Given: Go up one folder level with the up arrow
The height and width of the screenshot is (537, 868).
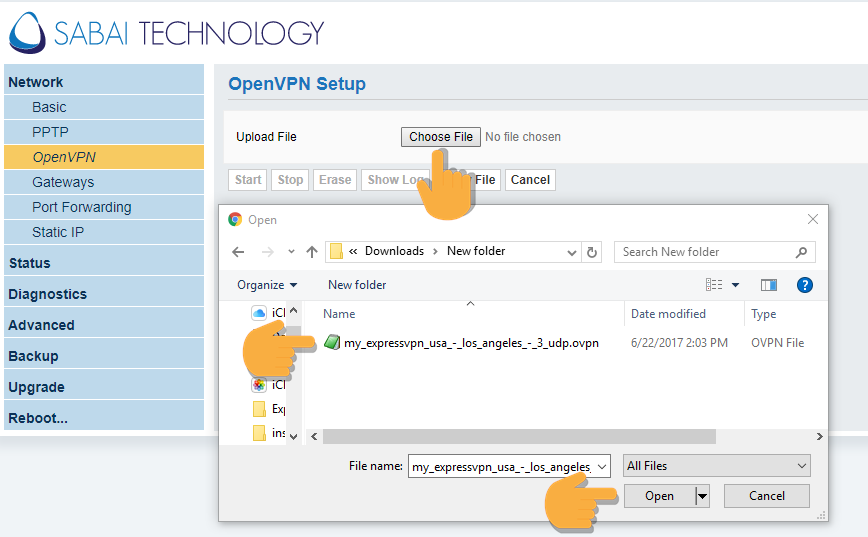Looking at the screenshot, I should click(312, 252).
